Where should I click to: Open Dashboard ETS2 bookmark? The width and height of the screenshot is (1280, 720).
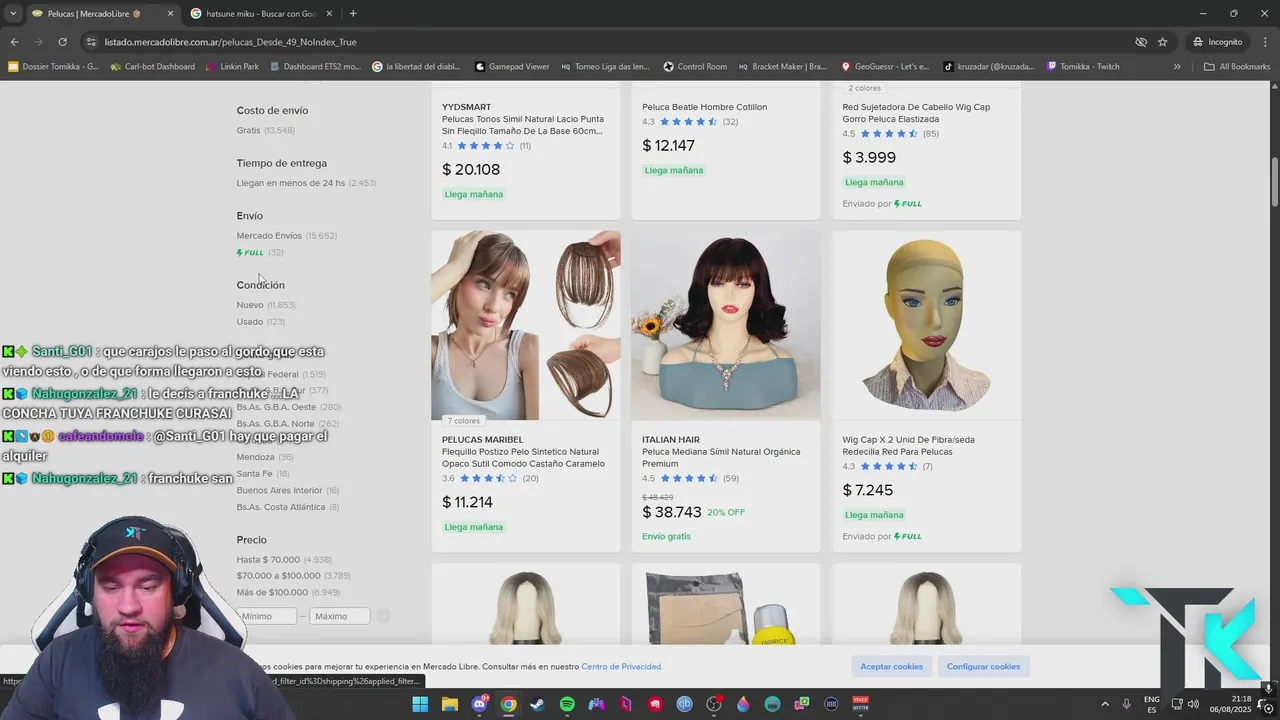coord(314,67)
